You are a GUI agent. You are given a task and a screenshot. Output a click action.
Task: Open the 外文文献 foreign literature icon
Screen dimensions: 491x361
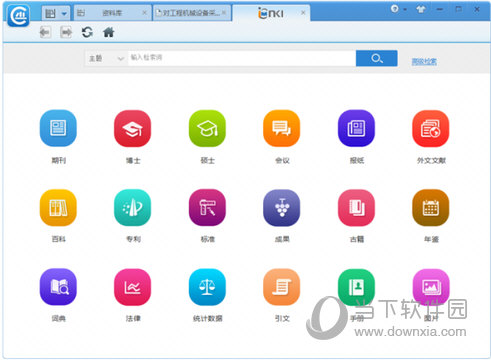(431, 128)
